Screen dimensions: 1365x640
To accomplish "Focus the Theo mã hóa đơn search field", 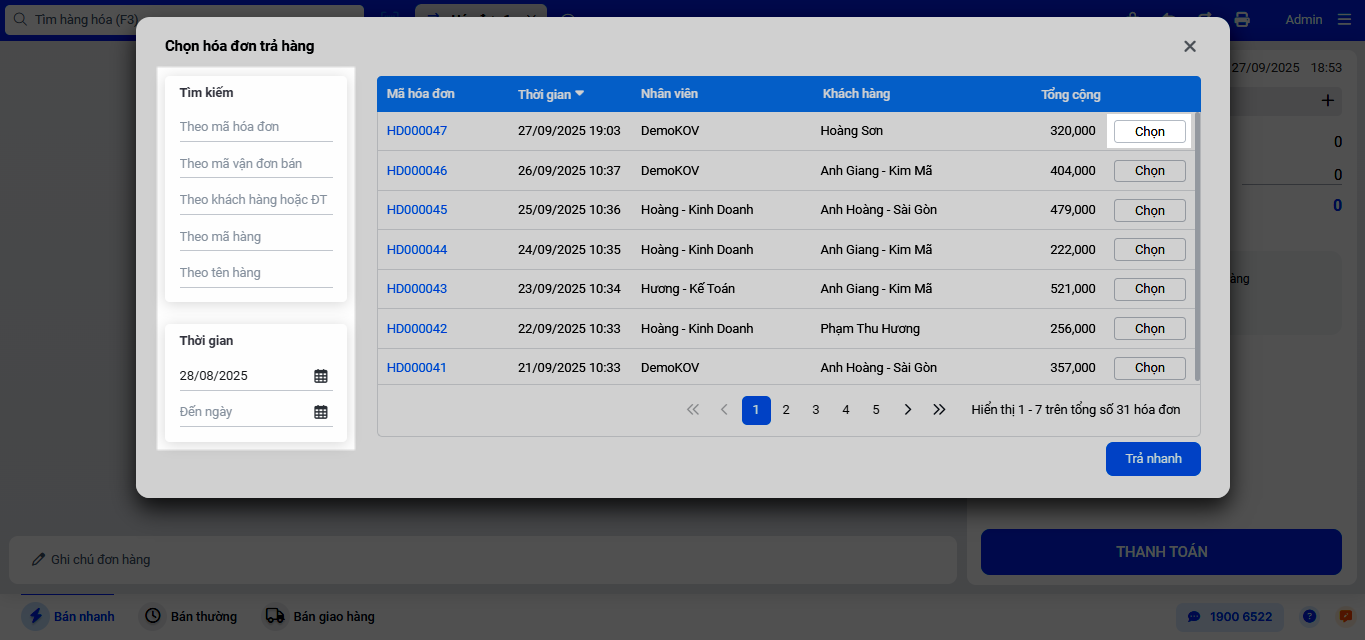I will [x=256, y=127].
